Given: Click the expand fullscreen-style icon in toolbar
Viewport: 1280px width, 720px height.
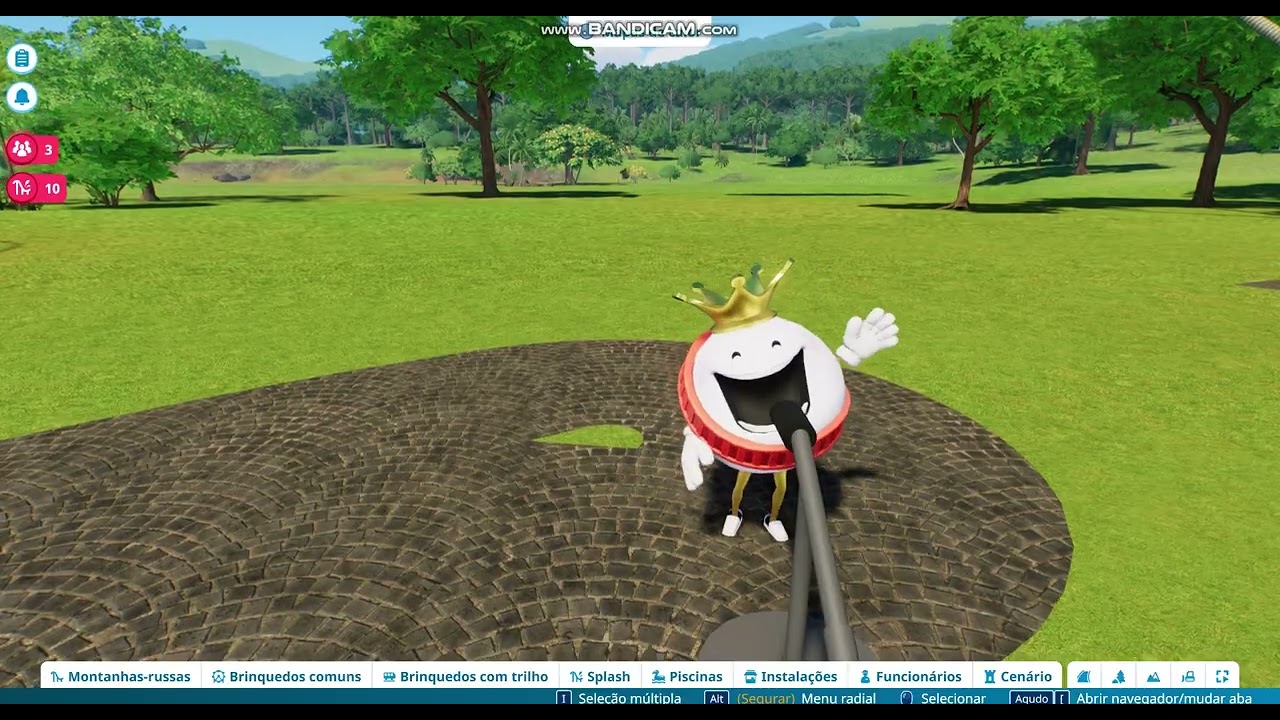Looking at the screenshot, I should (x=1222, y=677).
